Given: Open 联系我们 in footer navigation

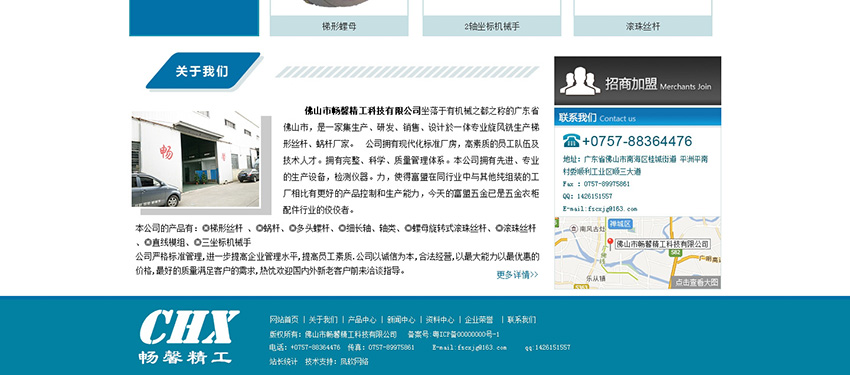Looking at the screenshot, I should [x=521, y=320].
